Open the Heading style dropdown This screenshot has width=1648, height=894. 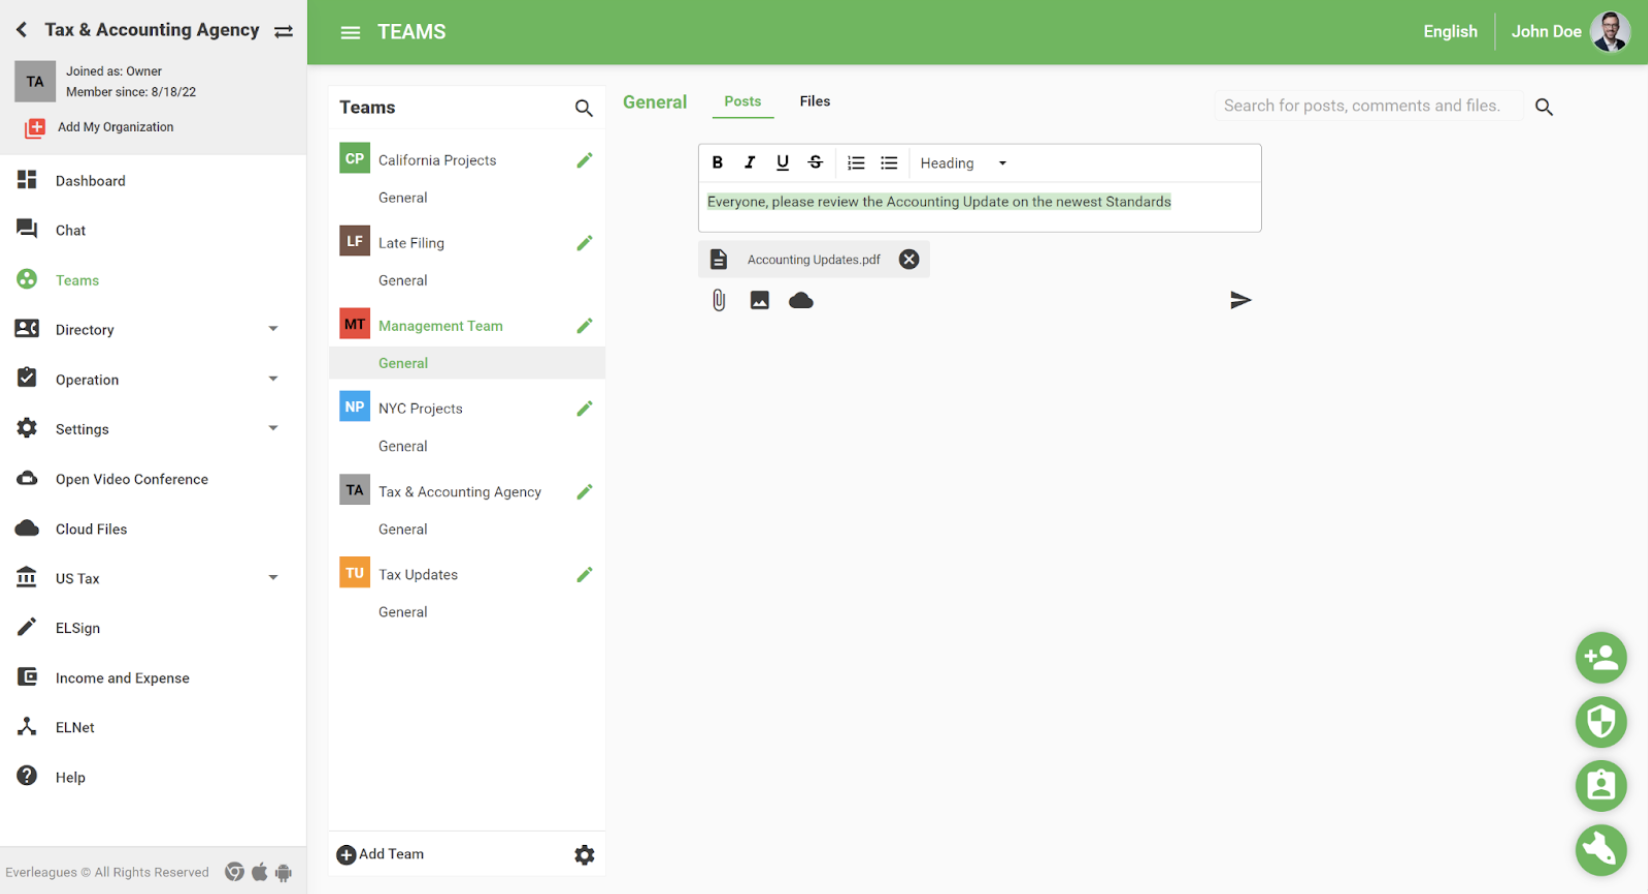tap(964, 163)
